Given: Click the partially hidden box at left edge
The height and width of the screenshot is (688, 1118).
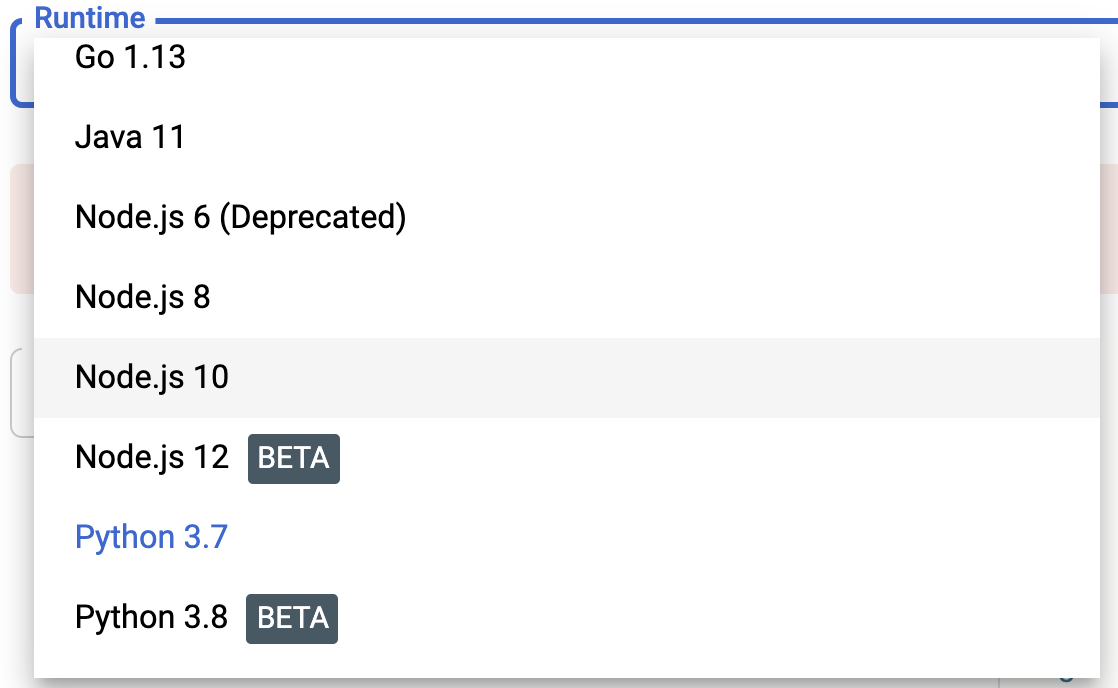Looking at the screenshot, I should click(22, 393).
